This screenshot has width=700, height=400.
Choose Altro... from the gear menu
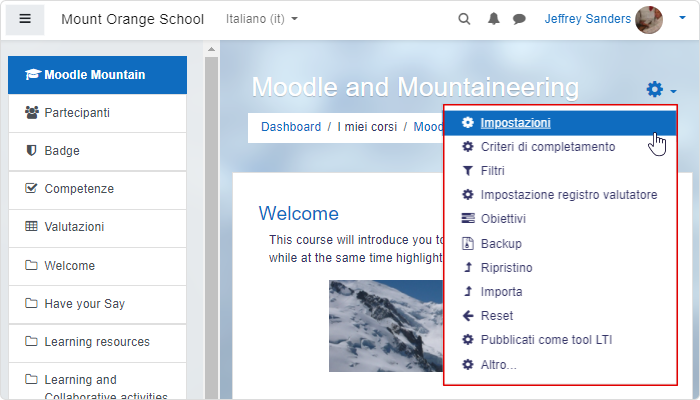point(560,365)
